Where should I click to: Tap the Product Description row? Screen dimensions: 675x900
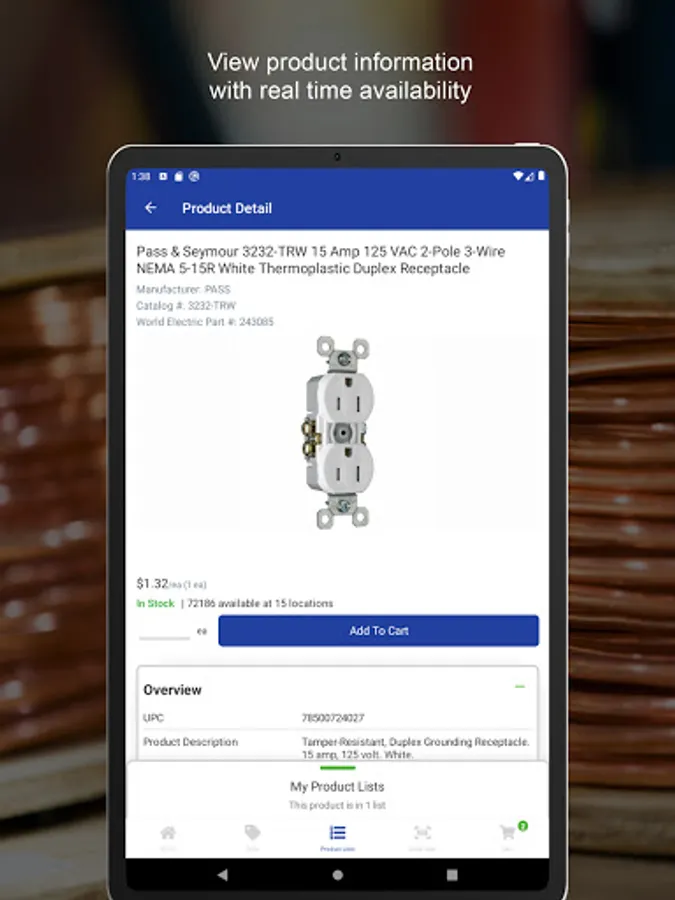338,748
